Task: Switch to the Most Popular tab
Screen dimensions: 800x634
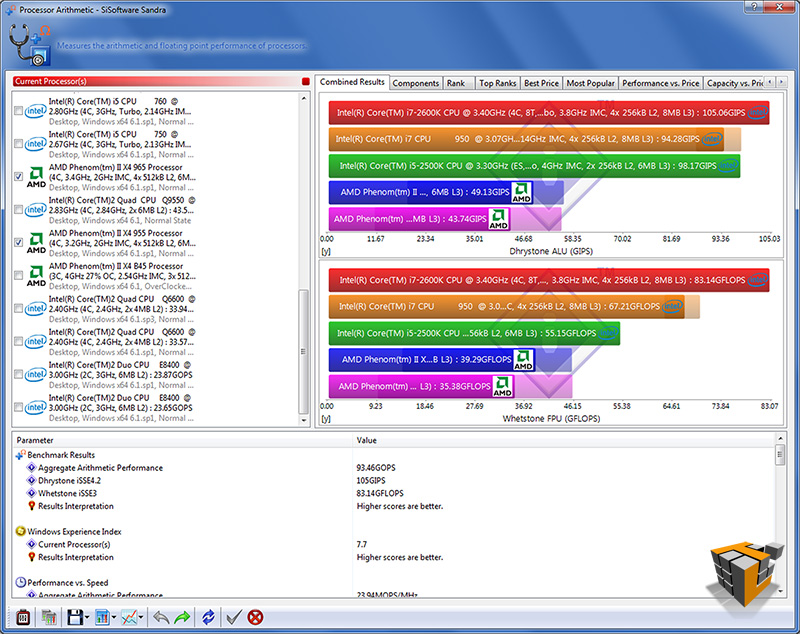Action: pos(590,83)
